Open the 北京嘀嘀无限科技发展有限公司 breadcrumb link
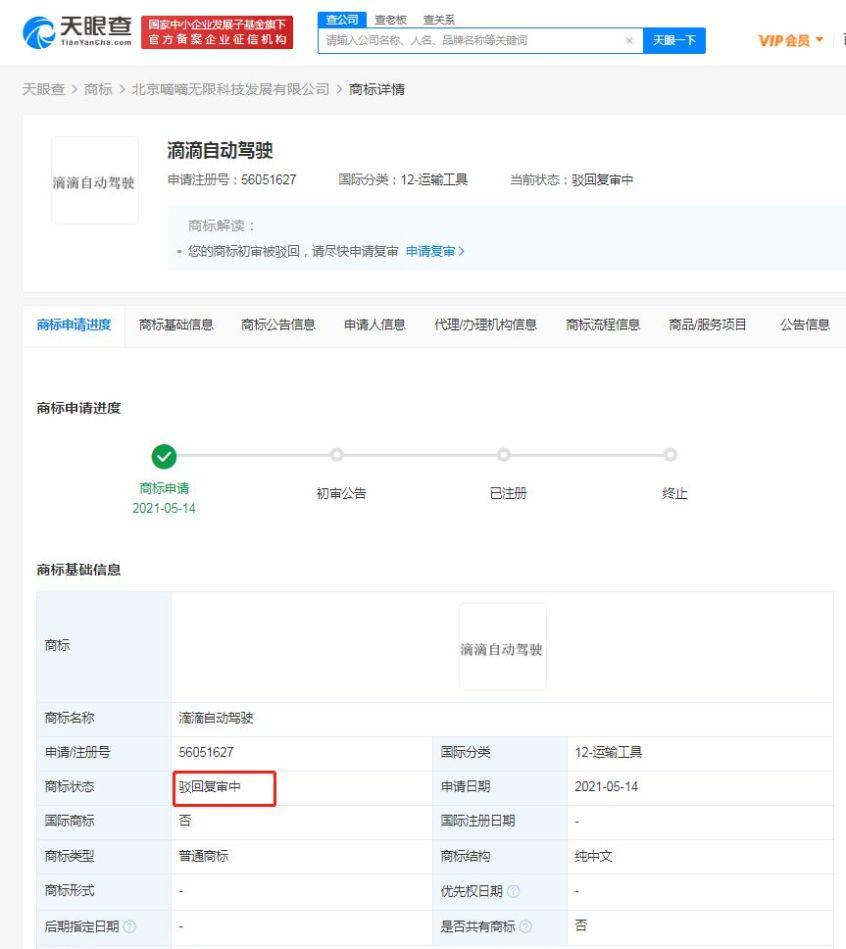846x949 pixels. click(231, 89)
